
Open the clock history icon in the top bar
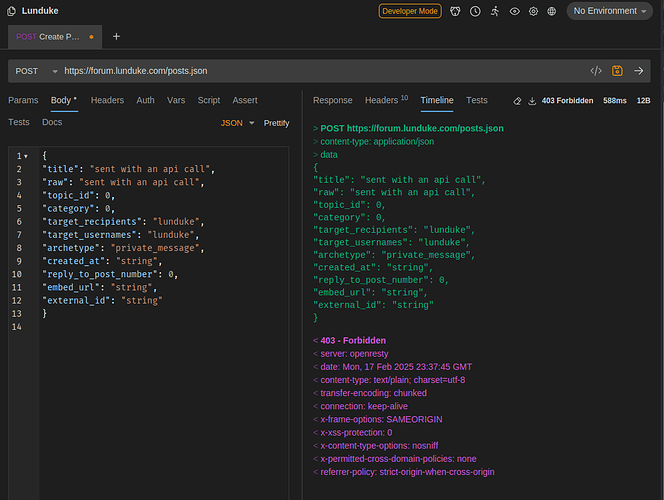(x=475, y=11)
